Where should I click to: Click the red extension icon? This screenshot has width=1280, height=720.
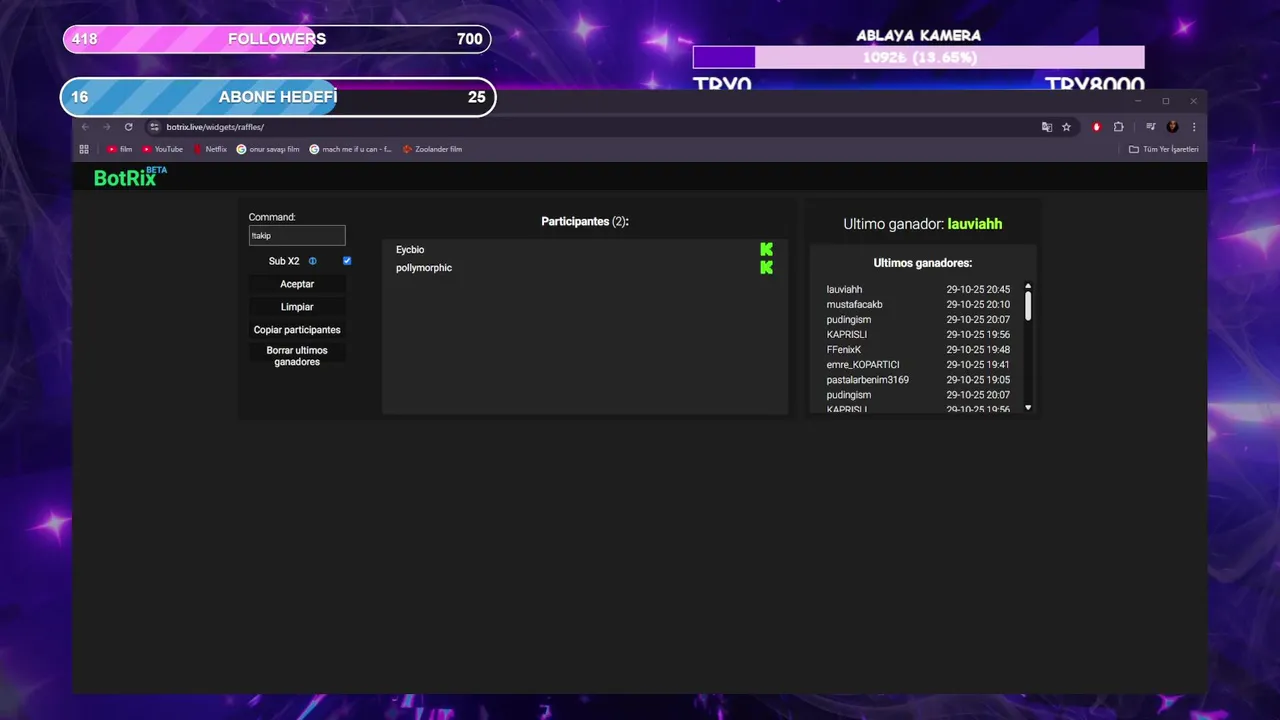tap(1097, 127)
